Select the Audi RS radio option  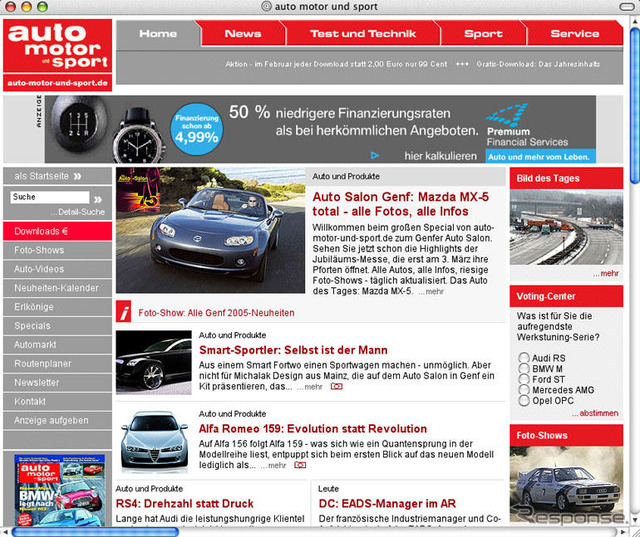pyautogui.click(x=524, y=358)
